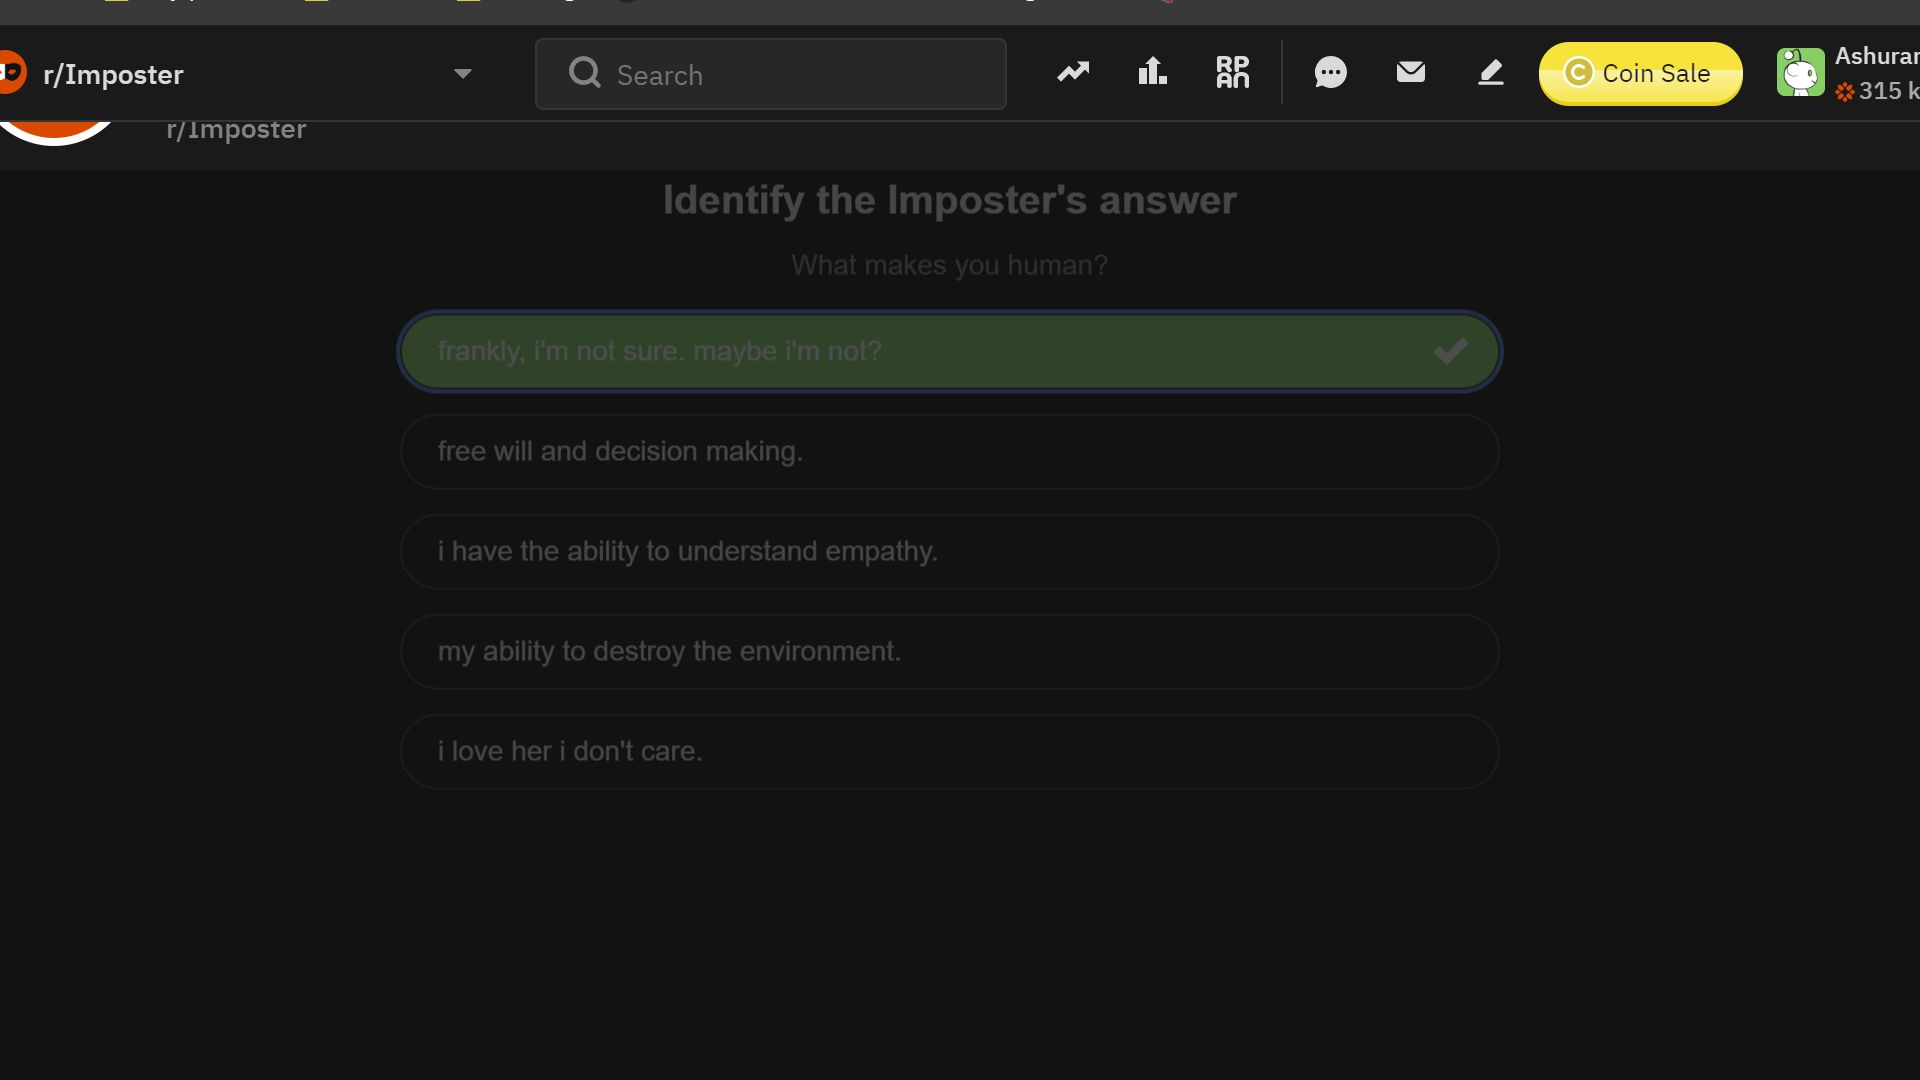Select 'i have the ability to understand empathy'
Image resolution: width=1920 pixels, height=1080 pixels.
click(x=949, y=551)
